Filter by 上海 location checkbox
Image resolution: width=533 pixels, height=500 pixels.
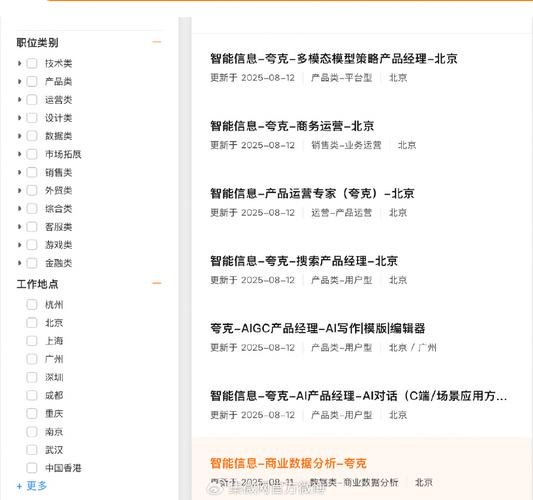(32, 341)
